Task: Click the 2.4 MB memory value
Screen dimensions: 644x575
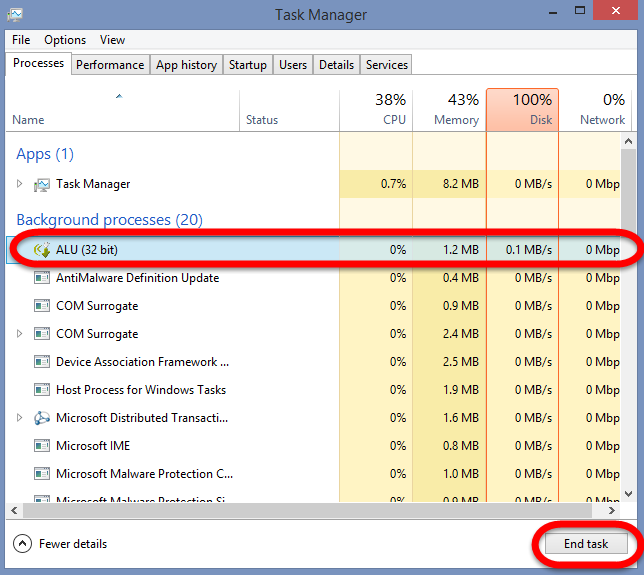Action: click(x=461, y=334)
